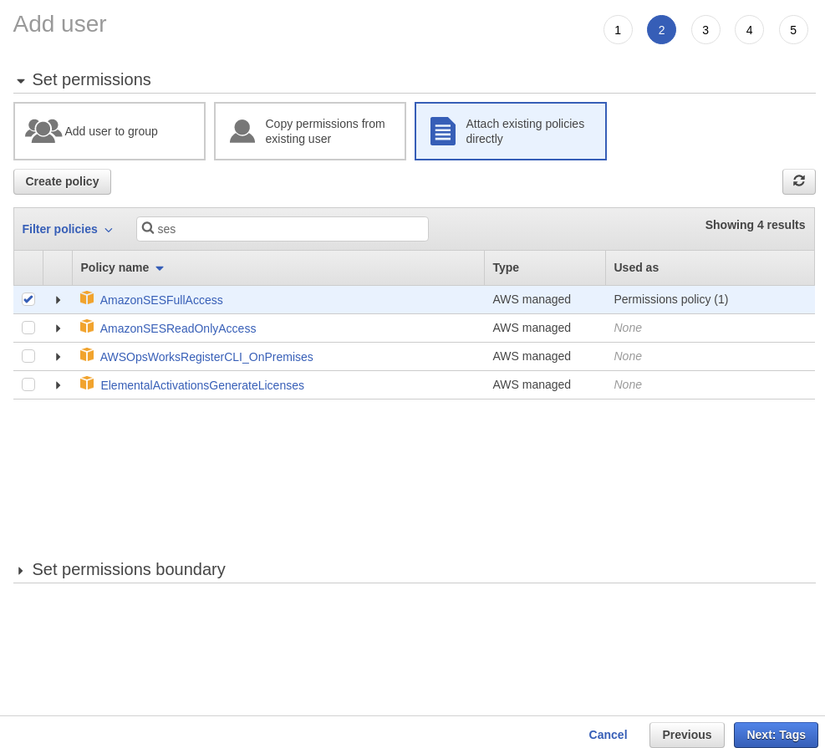This screenshot has height=748, width=825.
Task: Choose Copy permissions from existing user
Action: click(x=310, y=131)
